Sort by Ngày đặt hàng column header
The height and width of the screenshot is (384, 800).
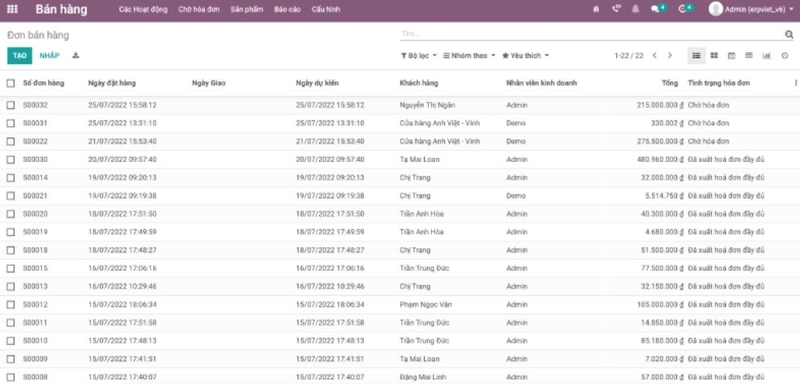point(112,83)
